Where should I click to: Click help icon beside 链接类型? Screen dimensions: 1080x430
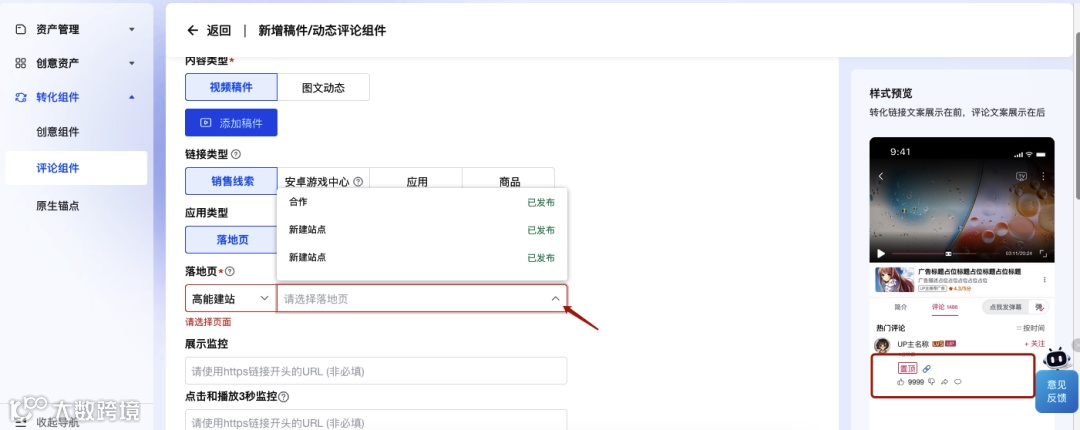(236, 154)
